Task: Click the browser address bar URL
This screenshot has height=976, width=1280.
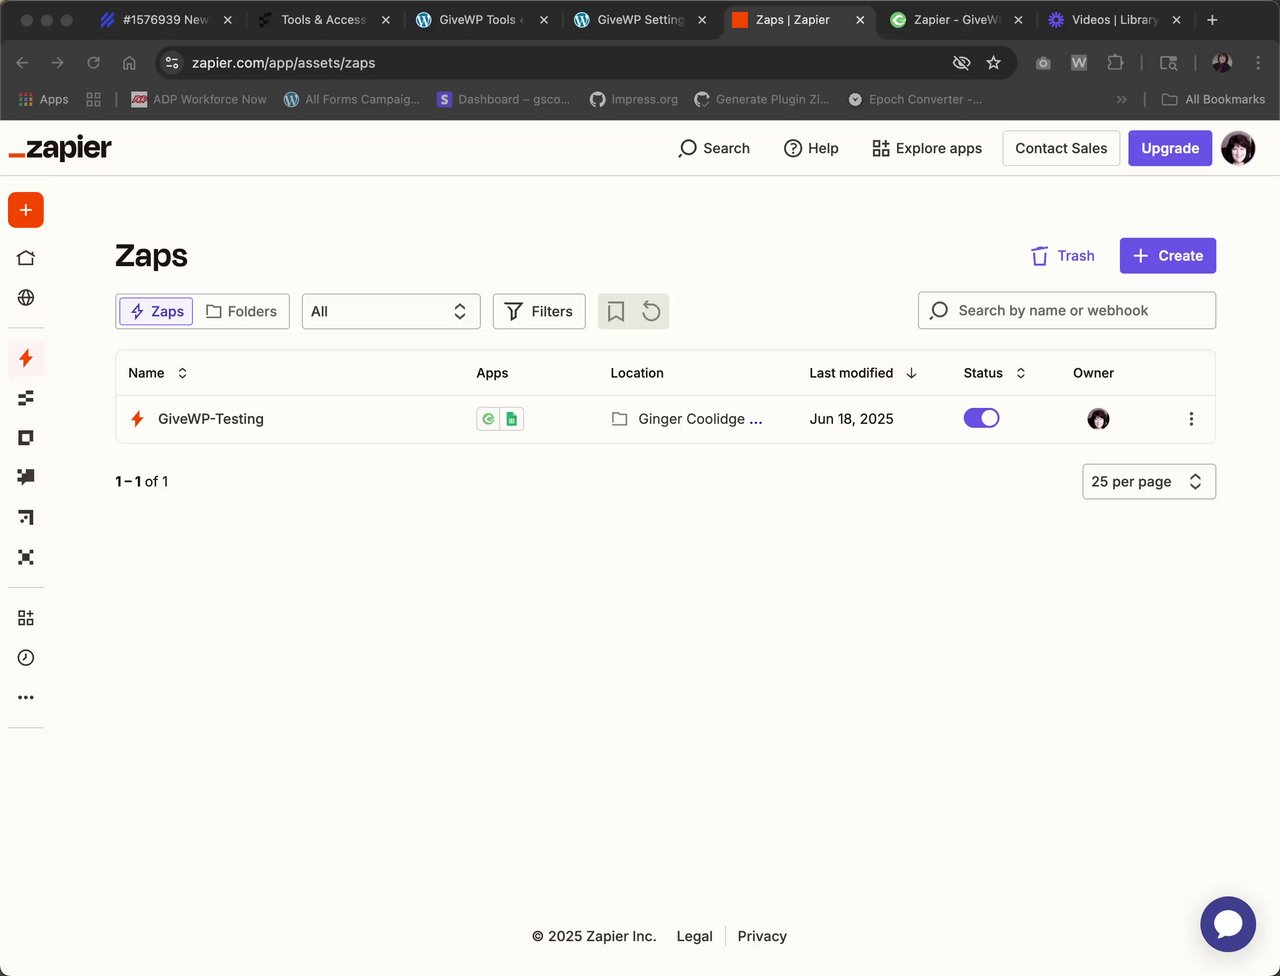Action: 284,63
